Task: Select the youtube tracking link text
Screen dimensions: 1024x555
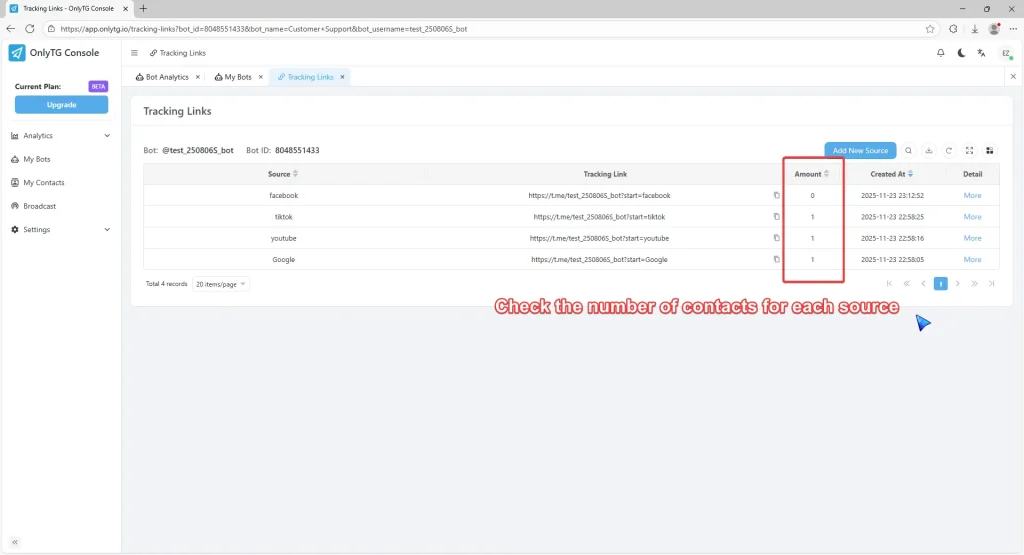Action: coord(599,238)
